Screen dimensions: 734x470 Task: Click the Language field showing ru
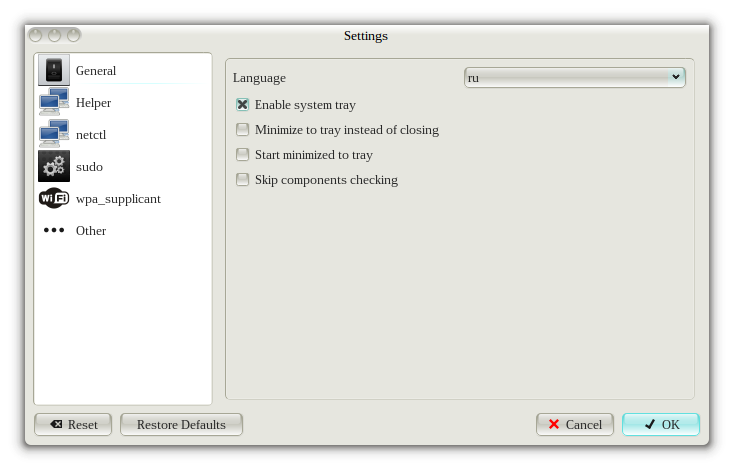[x=565, y=78]
